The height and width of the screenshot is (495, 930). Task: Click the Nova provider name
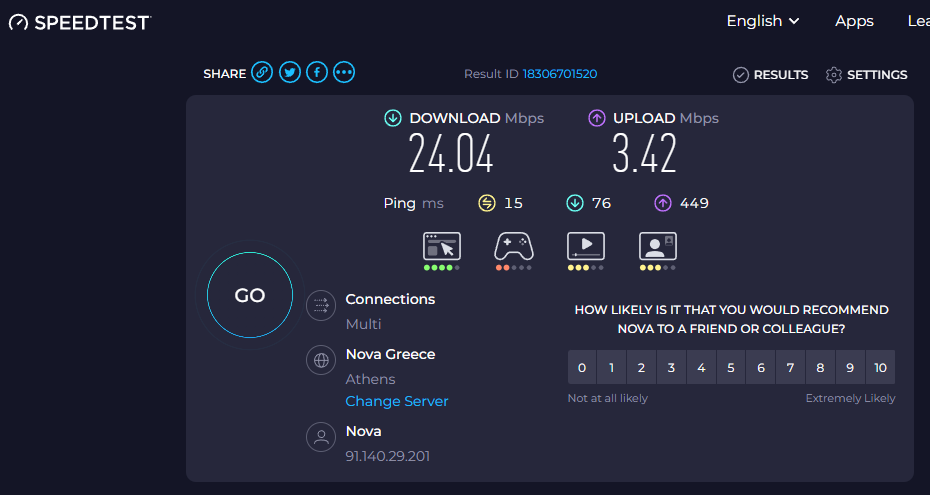tap(363, 432)
